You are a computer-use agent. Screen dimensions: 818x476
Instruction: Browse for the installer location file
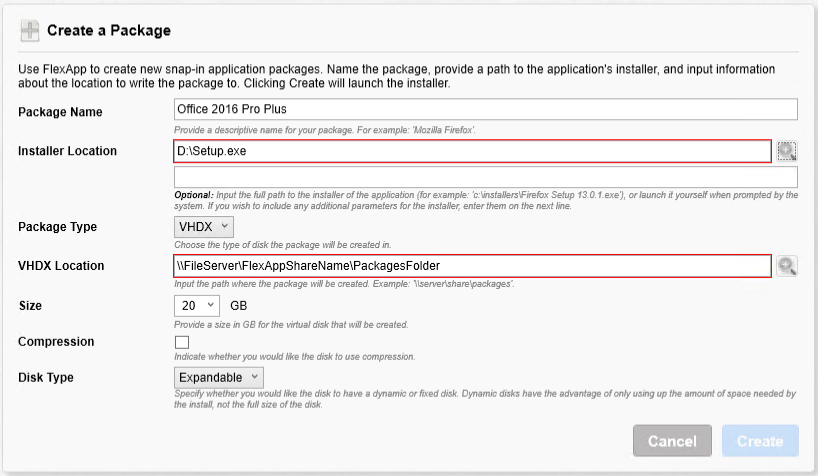pos(787,151)
